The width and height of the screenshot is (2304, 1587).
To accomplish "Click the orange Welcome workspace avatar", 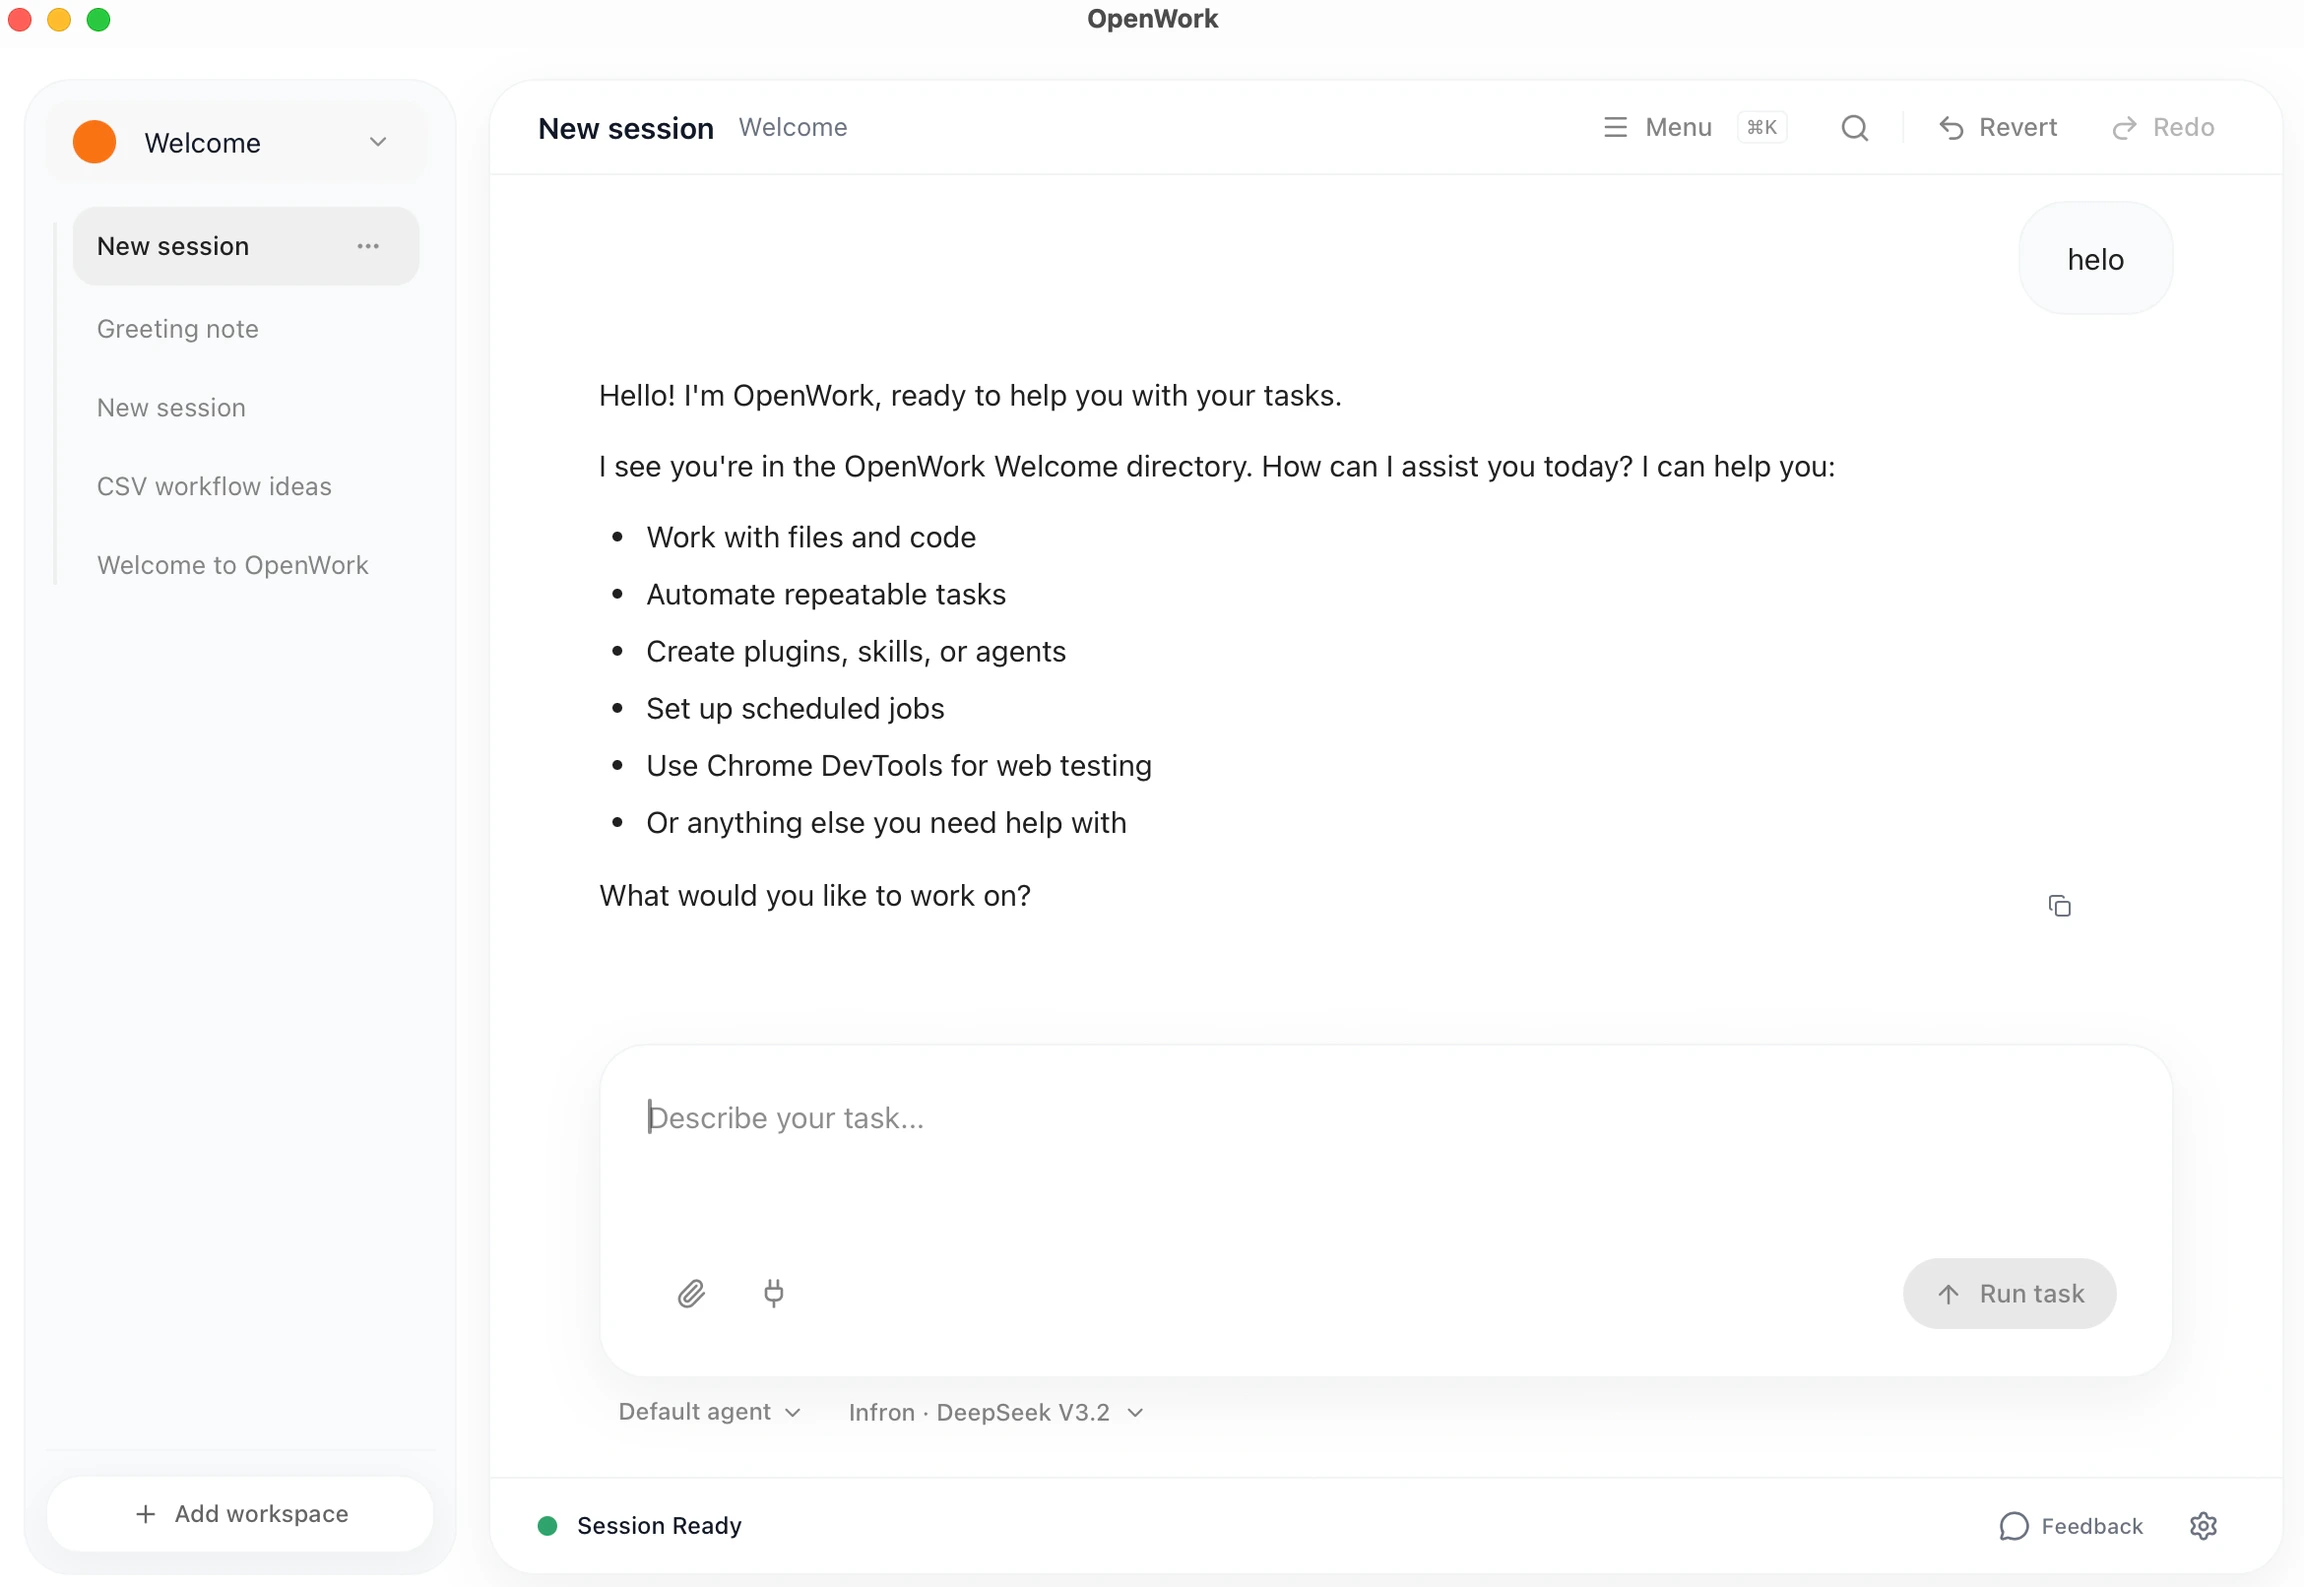I will coord(93,141).
